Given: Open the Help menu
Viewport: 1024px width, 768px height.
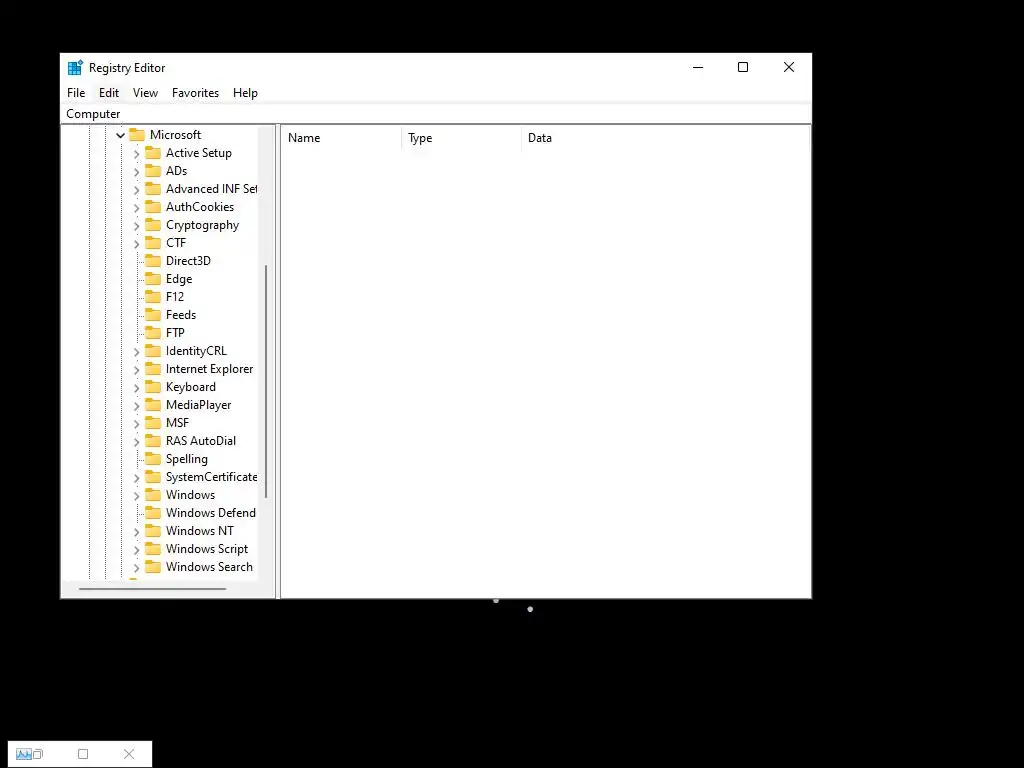Looking at the screenshot, I should [245, 93].
